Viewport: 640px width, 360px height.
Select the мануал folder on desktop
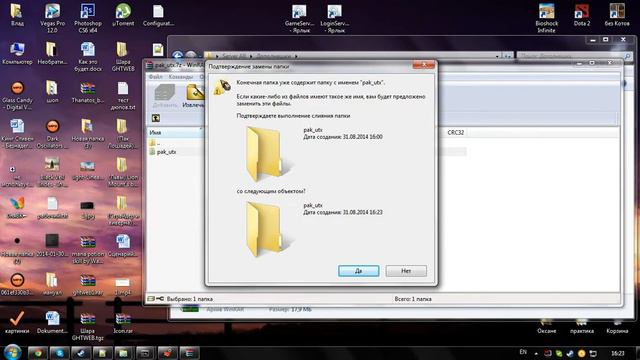click(52, 284)
